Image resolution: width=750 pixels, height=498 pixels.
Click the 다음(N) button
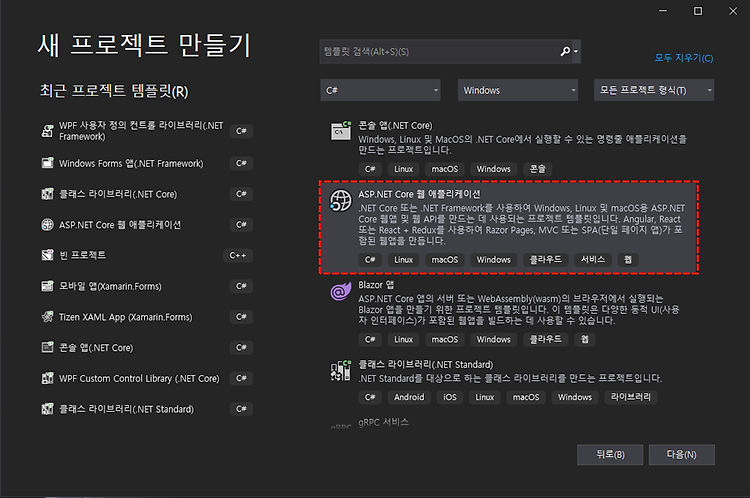[682, 454]
